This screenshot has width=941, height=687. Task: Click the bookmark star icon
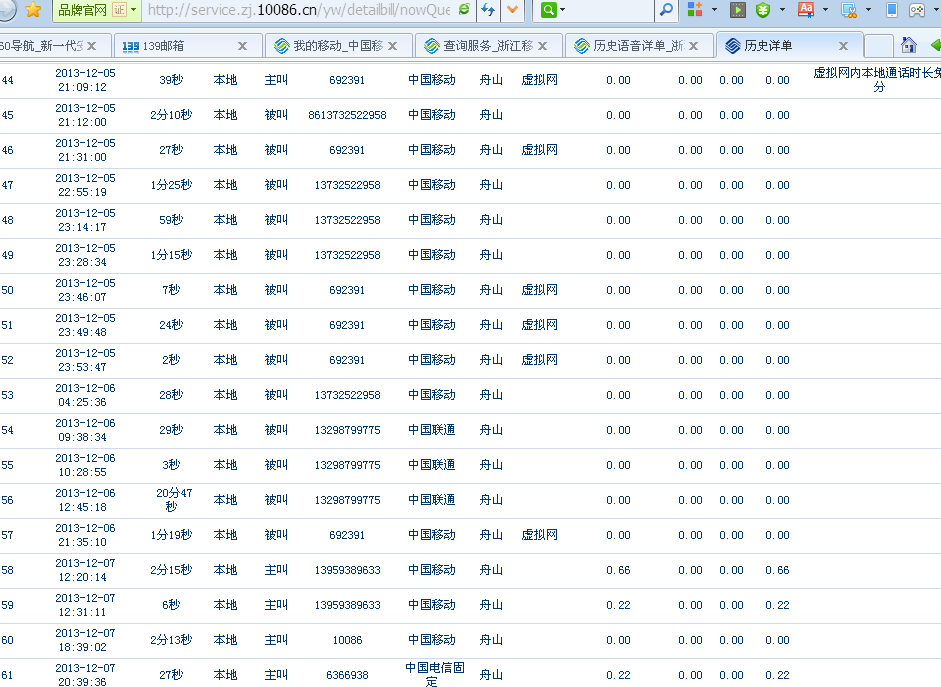33,10
